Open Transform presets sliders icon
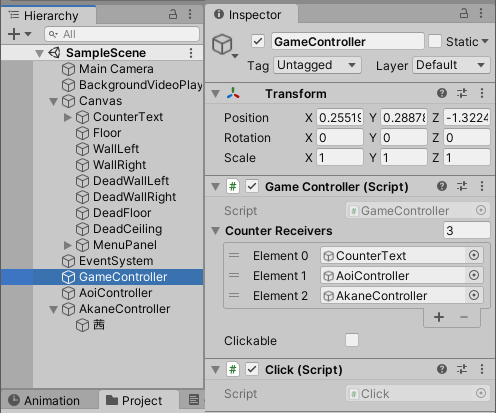Screen dimensions: 496x413 click(462, 93)
